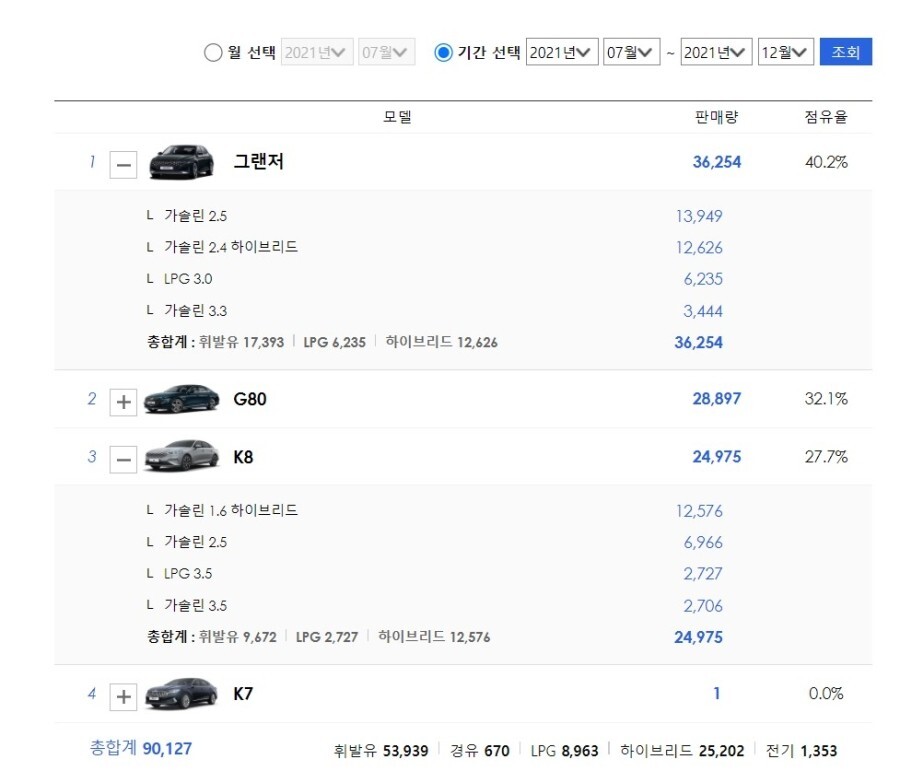Viewport: 900px width, 771px height.
Task: Click the LPG 8,963 total
Action: click(564, 751)
